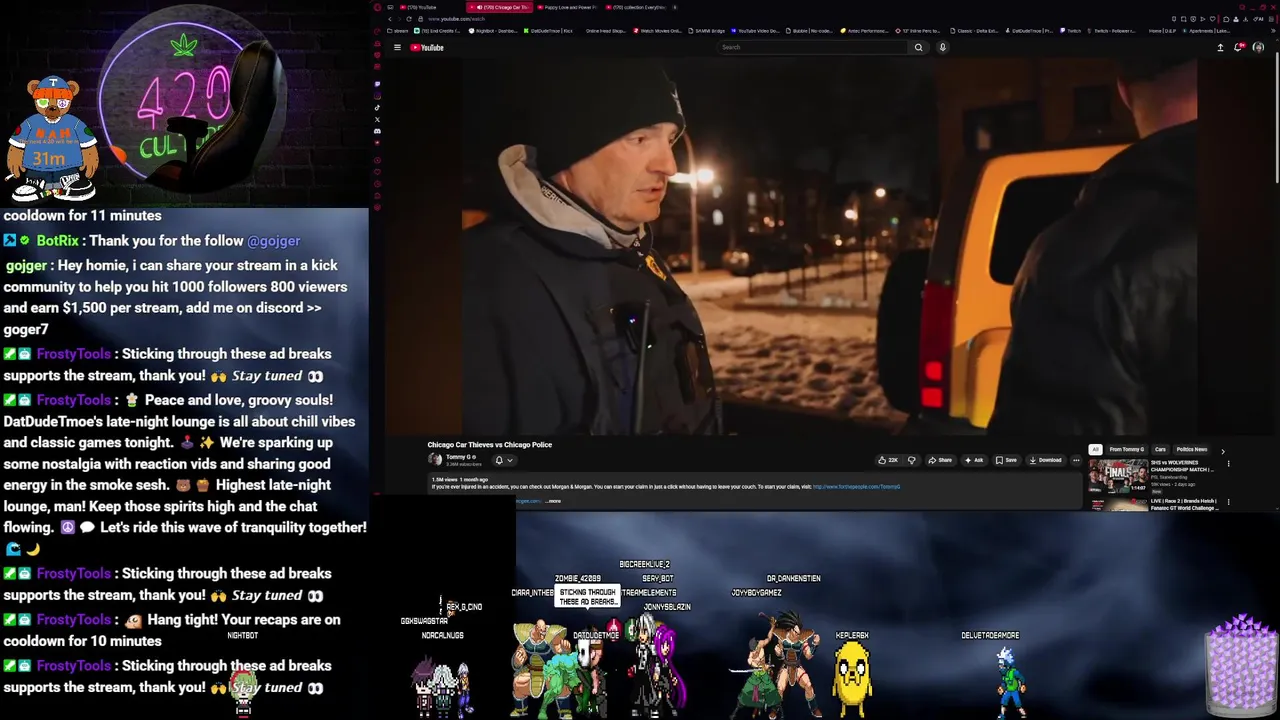Open X/Twitter in browser sidebar
The height and width of the screenshot is (720, 1280).
(x=377, y=119)
